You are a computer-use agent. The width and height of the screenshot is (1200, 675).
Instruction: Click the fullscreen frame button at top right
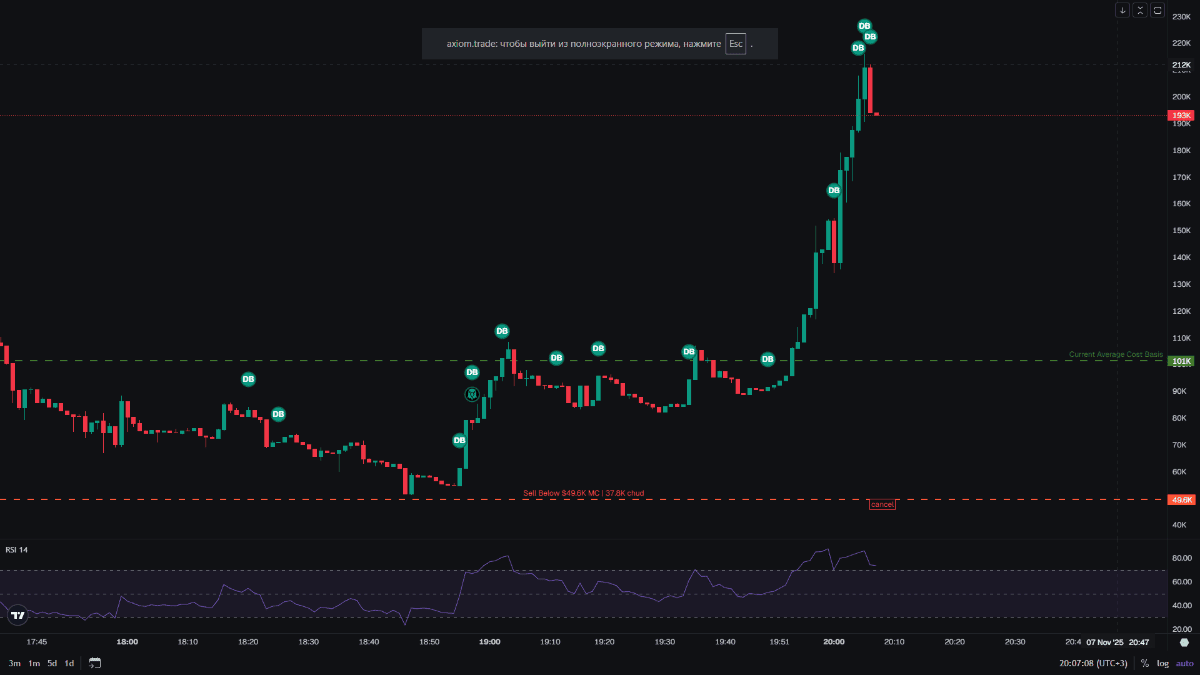(1157, 11)
